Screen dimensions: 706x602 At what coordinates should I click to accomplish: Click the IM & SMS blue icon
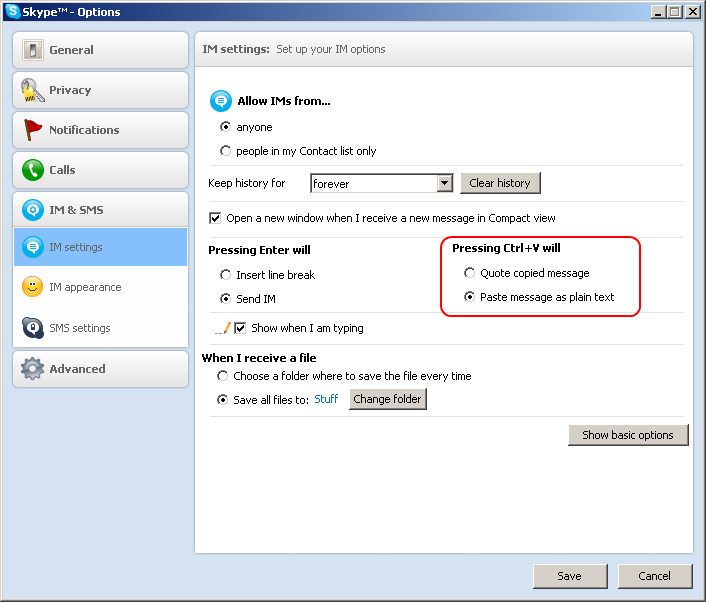click(33, 210)
